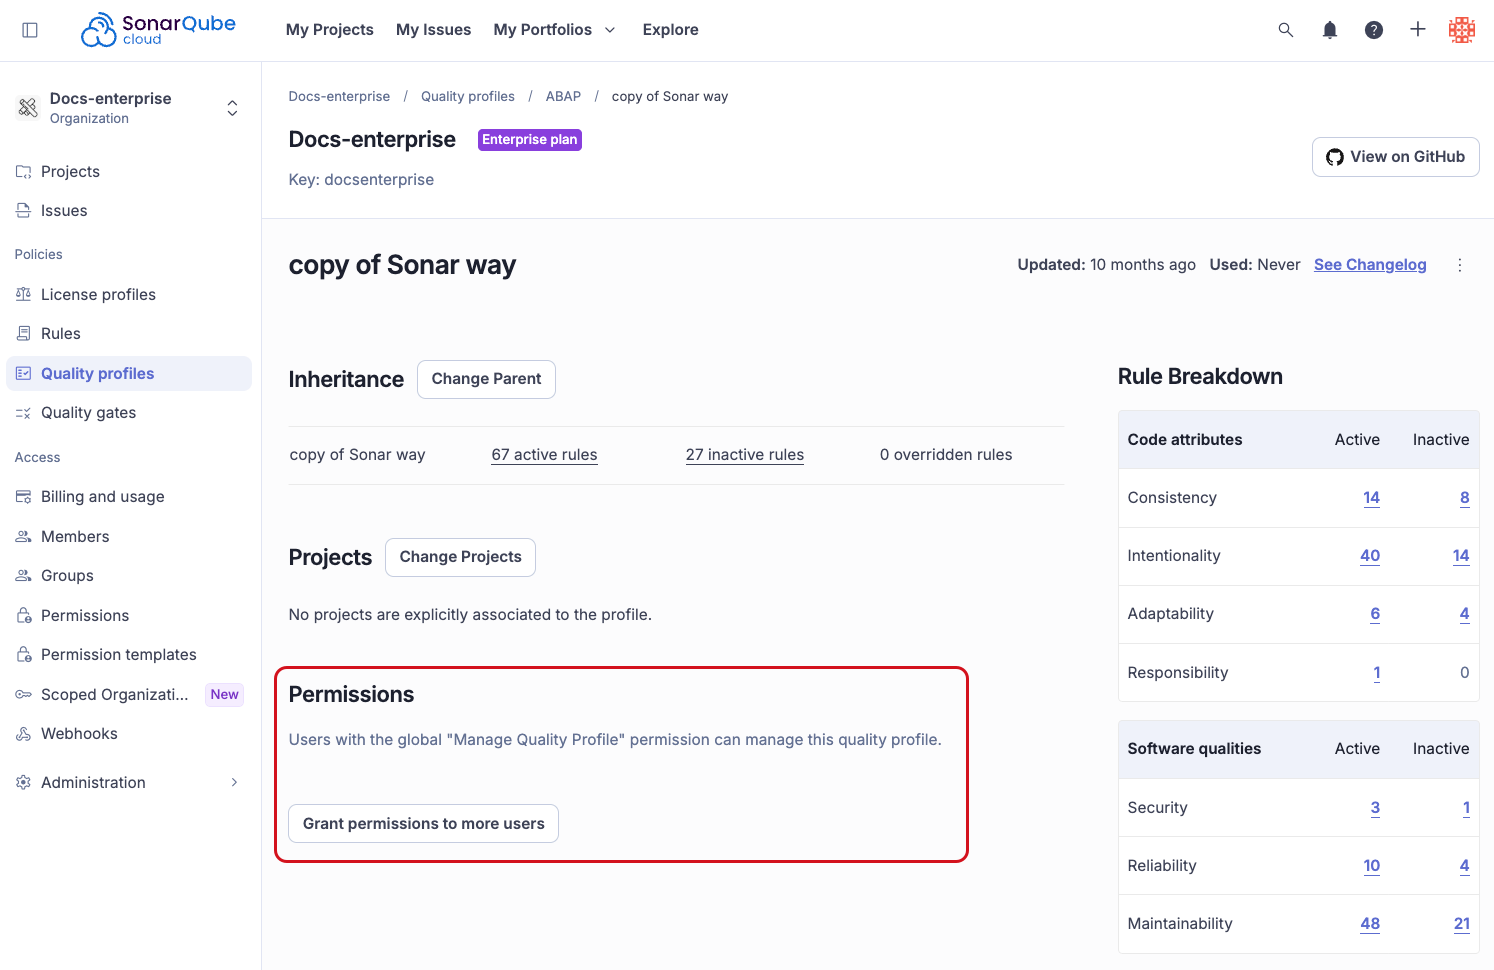The image size is (1494, 970).
Task: Toggle the sidebar collapse icon
Action: click(30, 30)
